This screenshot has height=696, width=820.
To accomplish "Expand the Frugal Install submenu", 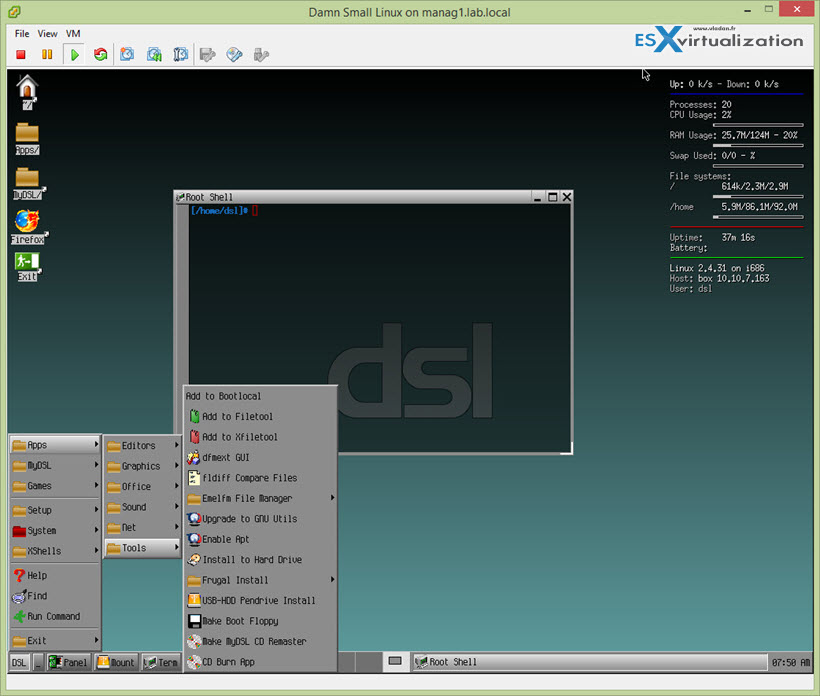I will tap(260, 580).
